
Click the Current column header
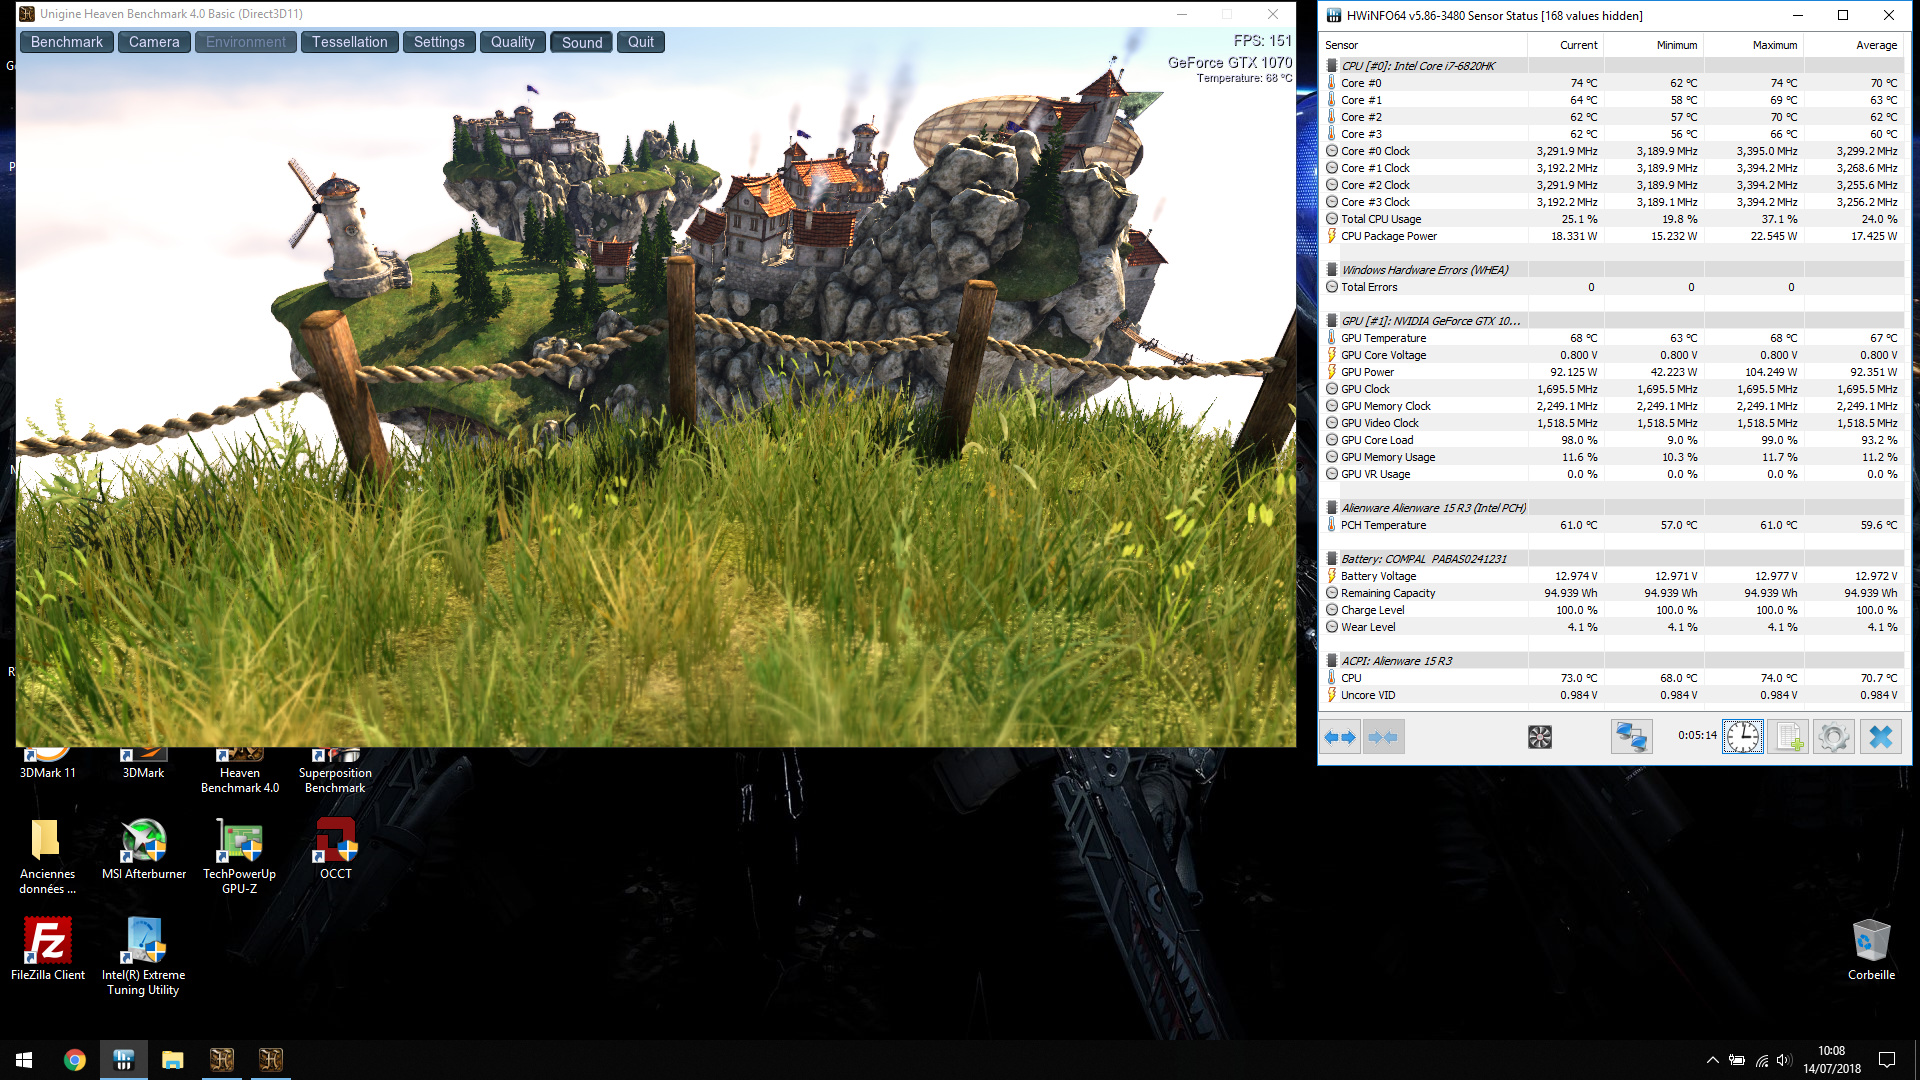point(1565,45)
